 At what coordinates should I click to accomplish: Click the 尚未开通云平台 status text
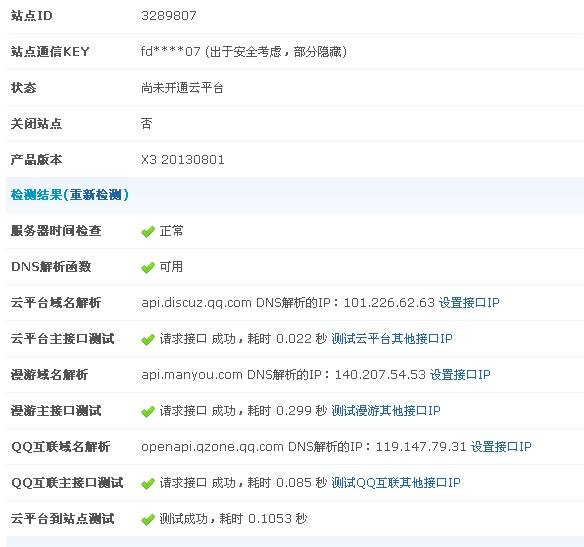click(x=182, y=88)
